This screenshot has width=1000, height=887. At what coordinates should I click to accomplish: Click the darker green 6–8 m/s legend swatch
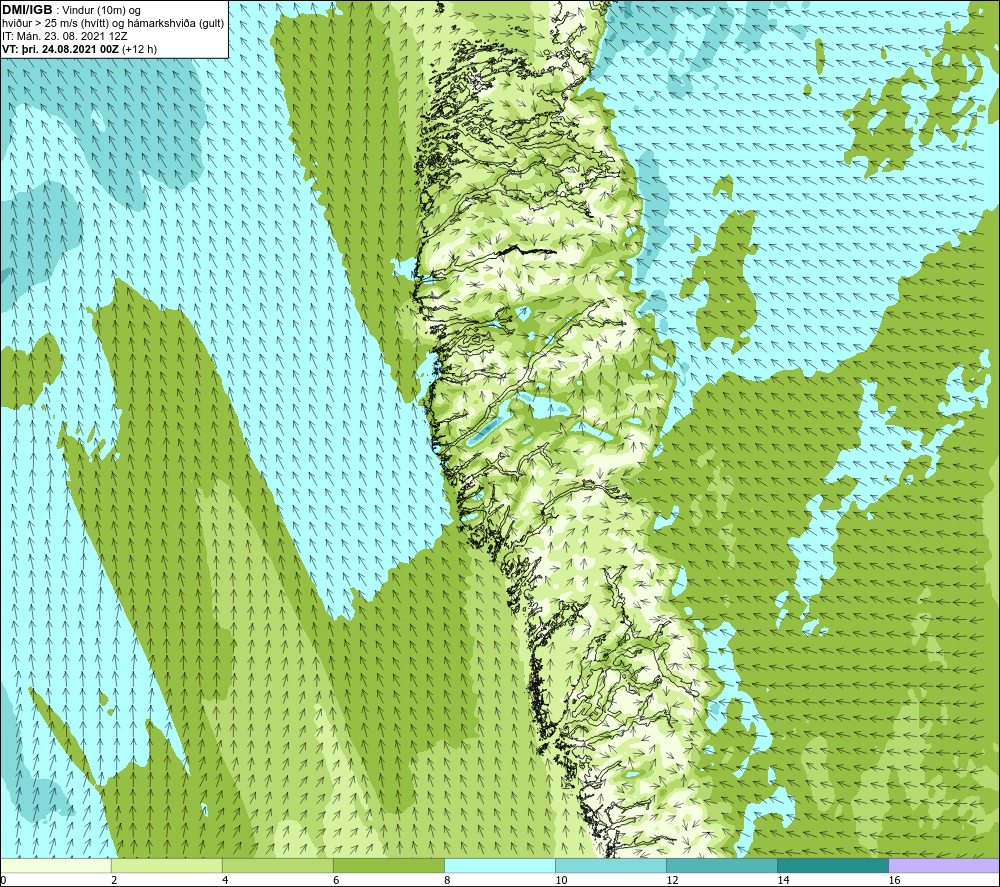click(388, 866)
